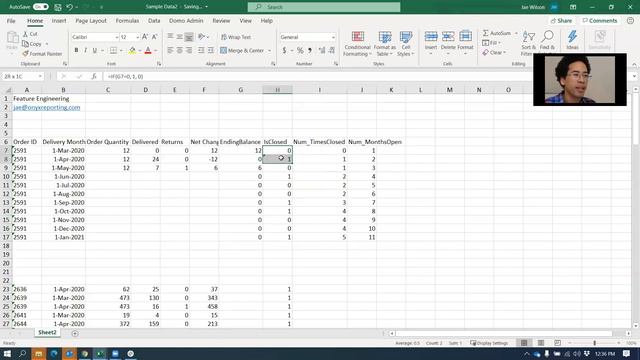
Task: Switch to the Page Layout tab
Action: [x=91, y=20]
